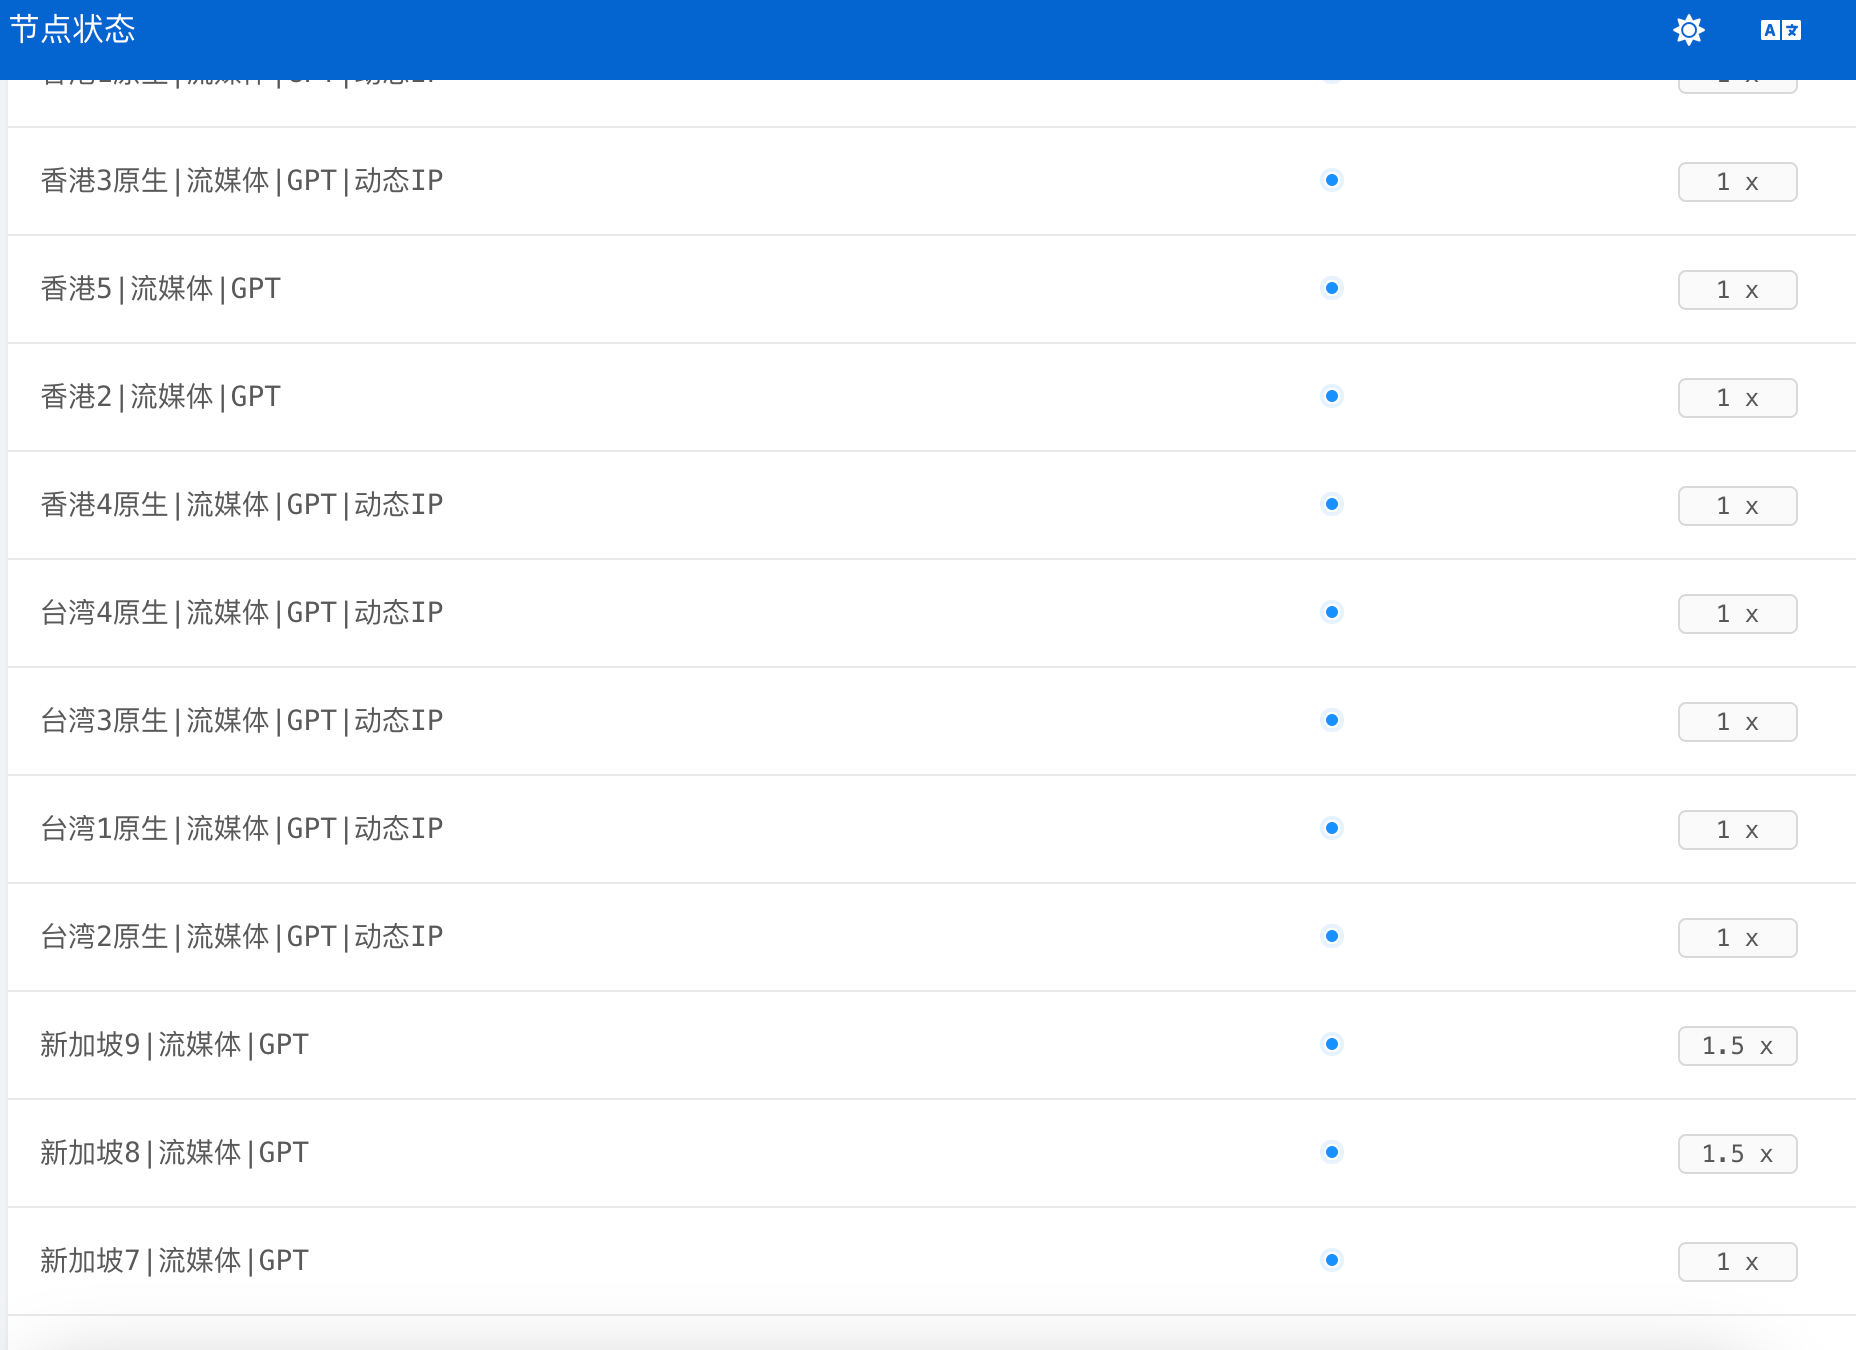Select the 新加坡7|流媒体|GPT node name
This screenshot has width=1856, height=1350.
tap(175, 1261)
